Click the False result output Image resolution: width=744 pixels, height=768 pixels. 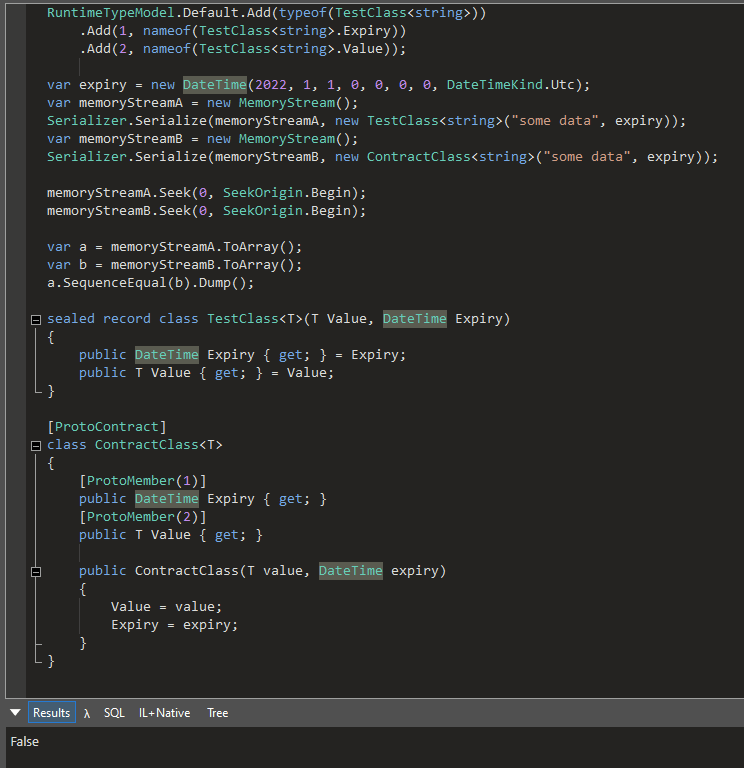(24, 742)
